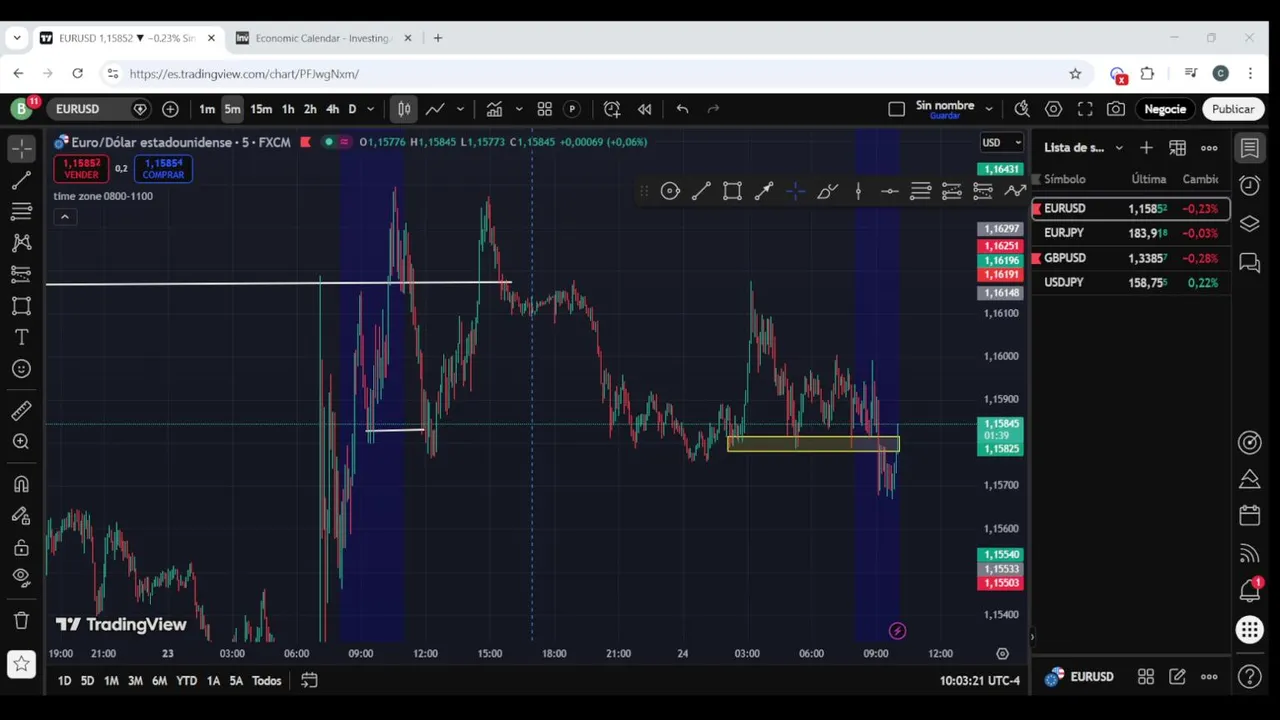1280x720 pixels.
Task: Open the Indicators menu
Action: coord(494,109)
